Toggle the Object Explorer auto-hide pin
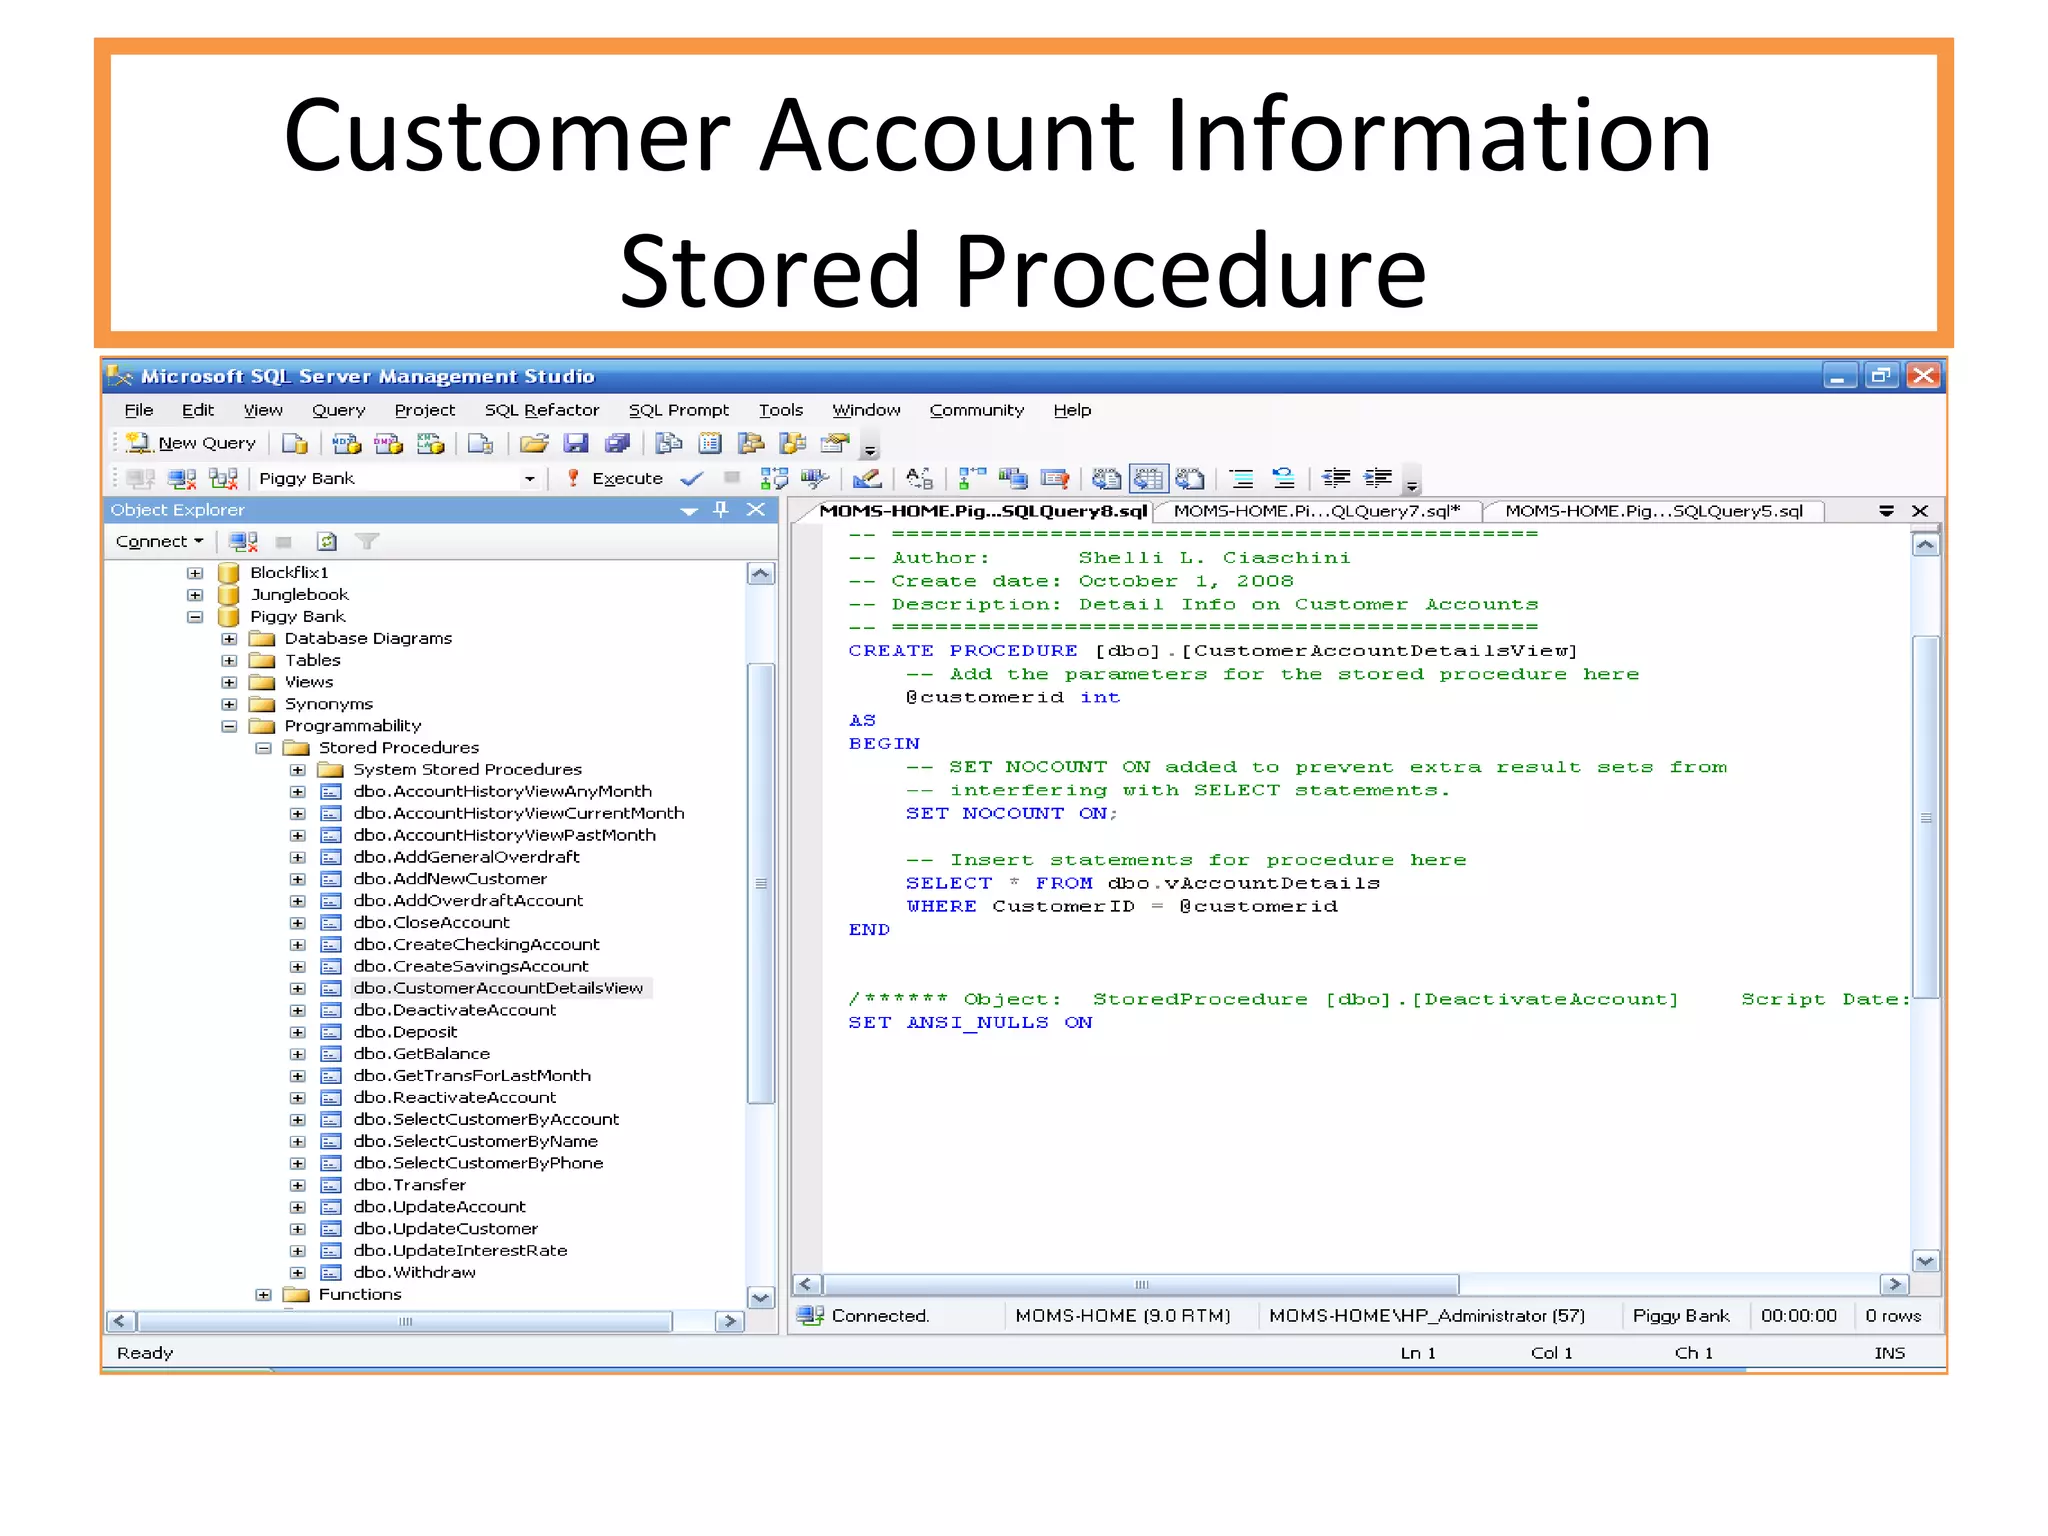2048x1536 pixels. [x=721, y=510]
